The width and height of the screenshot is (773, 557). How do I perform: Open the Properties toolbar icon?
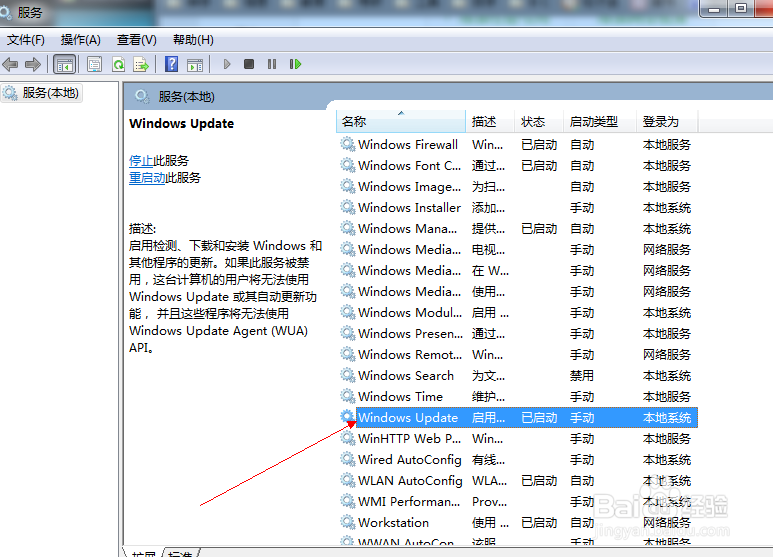[x=94, y=64]
